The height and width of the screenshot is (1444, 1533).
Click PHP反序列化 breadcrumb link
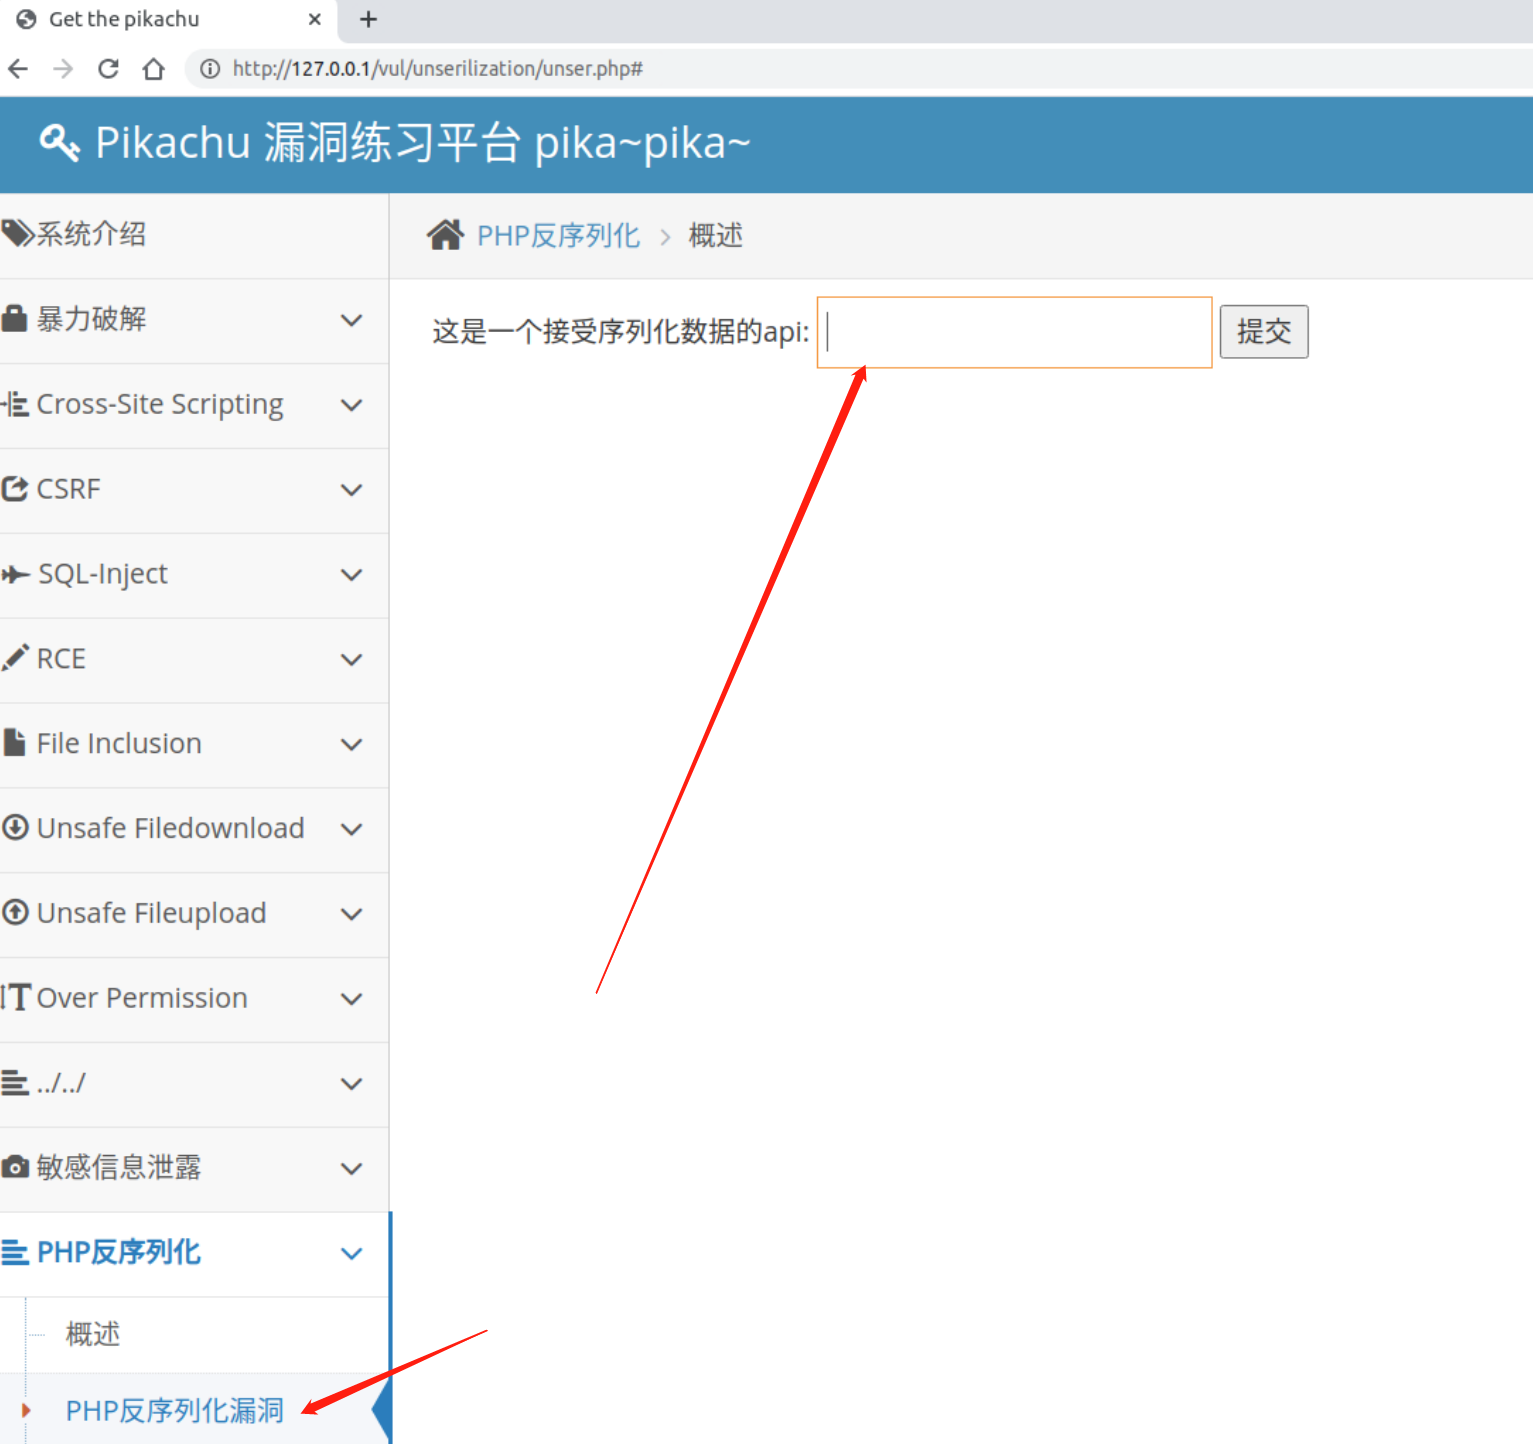pos(559,236)
